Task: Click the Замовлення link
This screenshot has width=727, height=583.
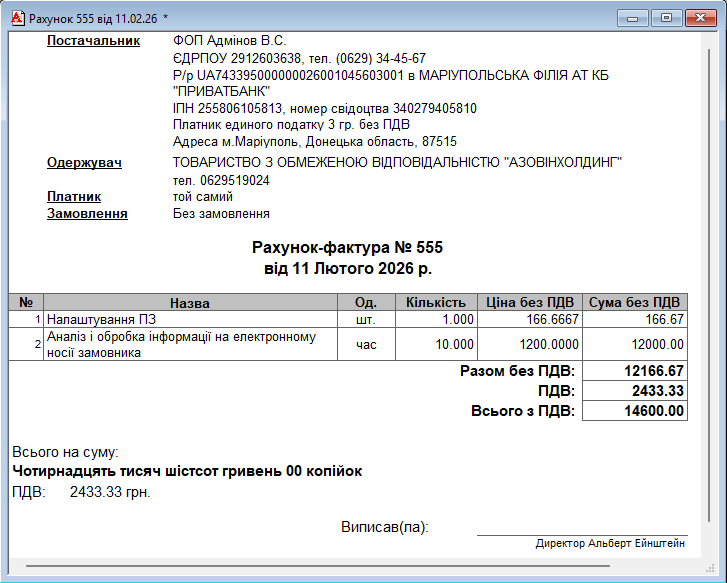Action: point(87,214)
